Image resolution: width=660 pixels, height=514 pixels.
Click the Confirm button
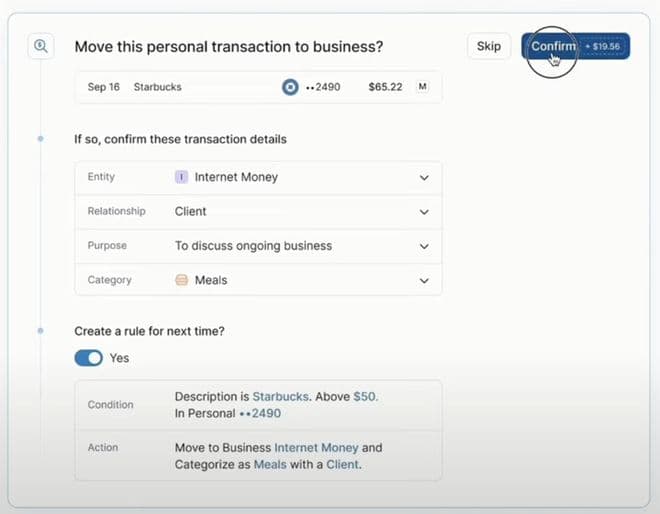(553, 47)
